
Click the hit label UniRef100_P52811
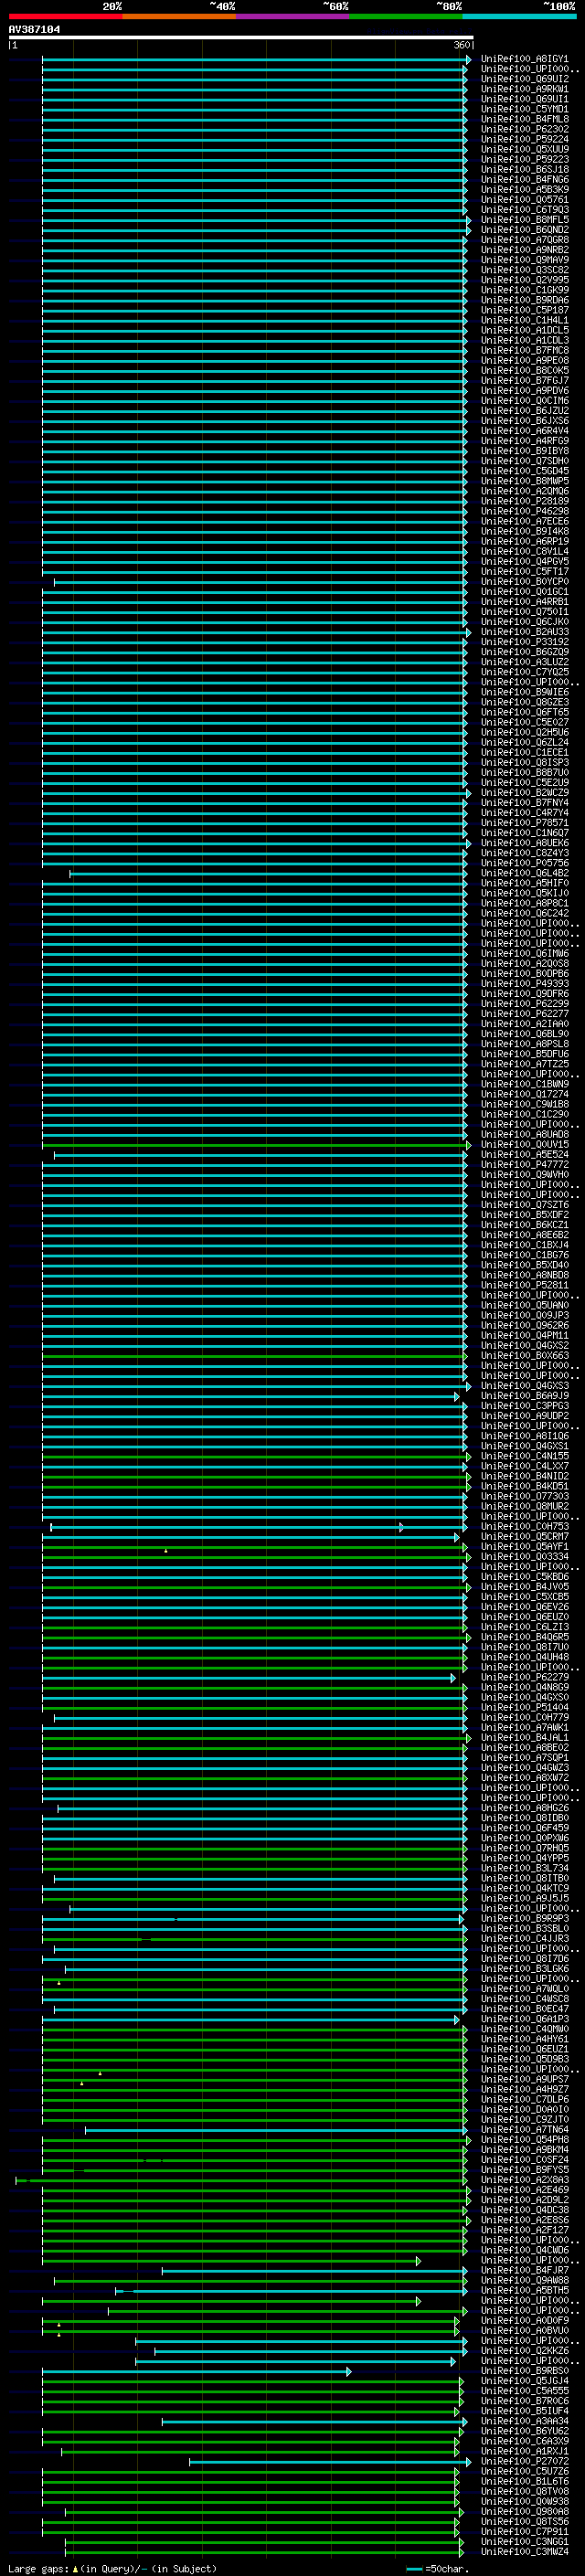click(525, 1285)
